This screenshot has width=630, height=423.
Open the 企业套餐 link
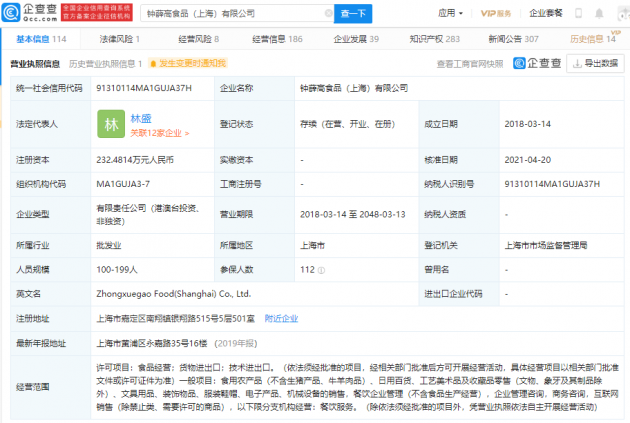tap(546, 13)
